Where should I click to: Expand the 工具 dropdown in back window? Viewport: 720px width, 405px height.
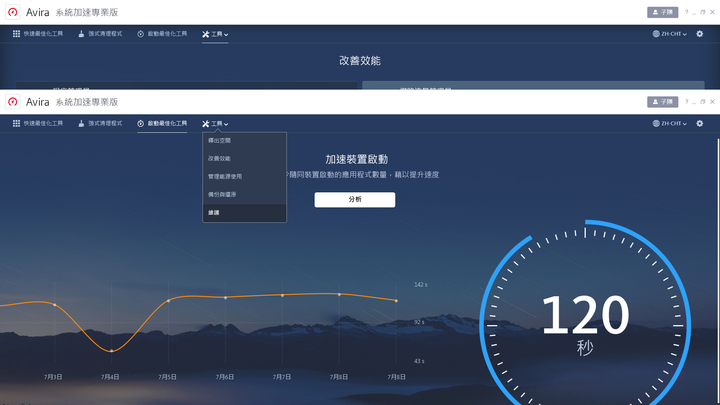click(215, 34)
